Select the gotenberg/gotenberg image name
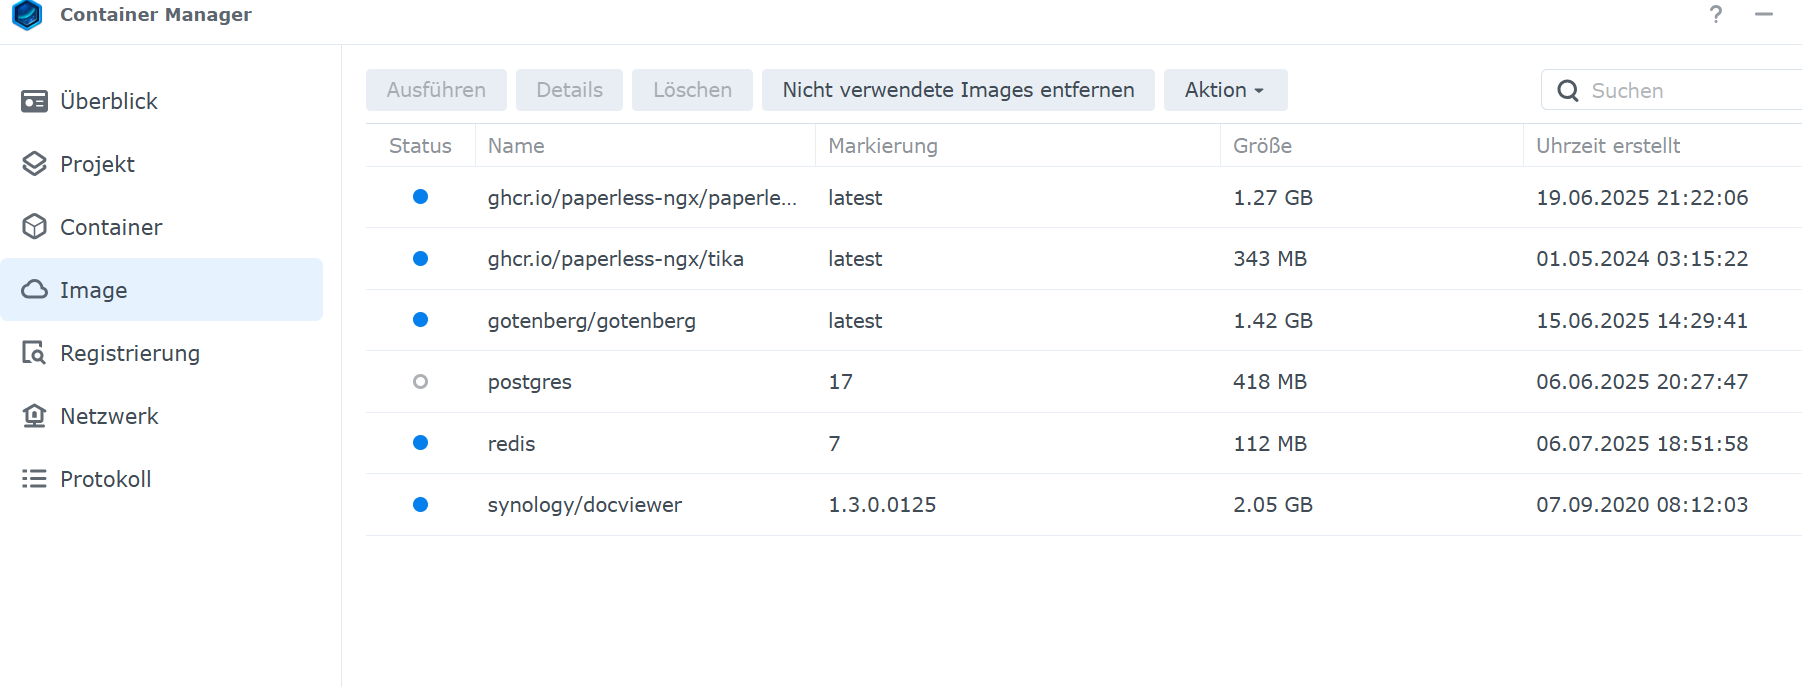 592,321
